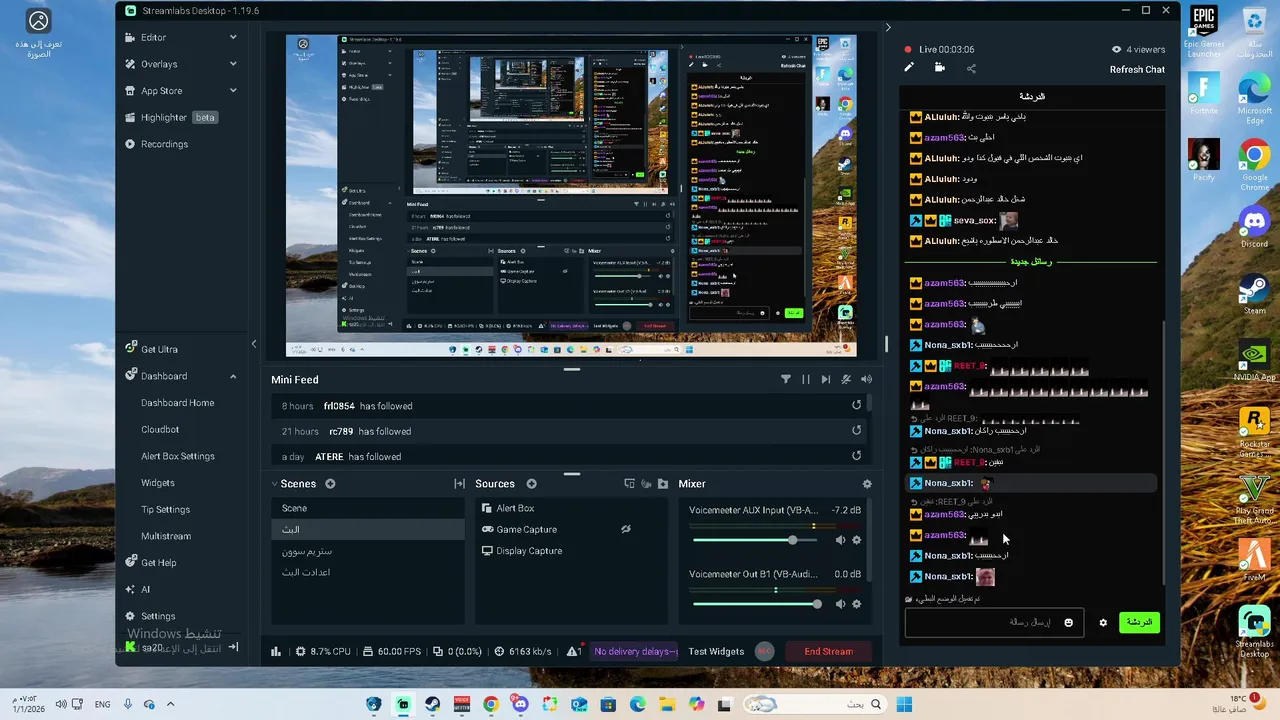
Task: Open Epic Games Launcher desktop icon
Action: tap(1203, 32)
